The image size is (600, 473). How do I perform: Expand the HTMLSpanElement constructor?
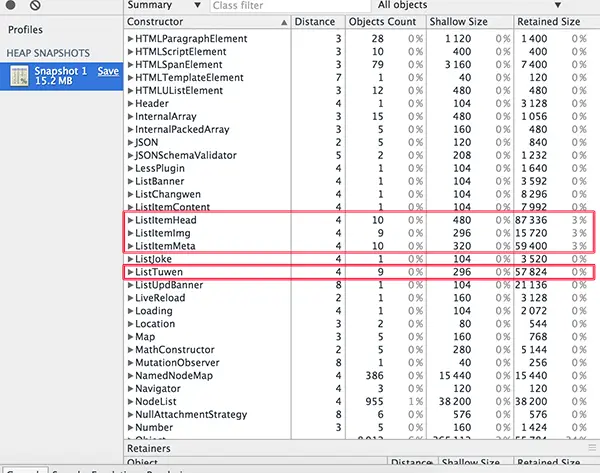pos(130,65)
